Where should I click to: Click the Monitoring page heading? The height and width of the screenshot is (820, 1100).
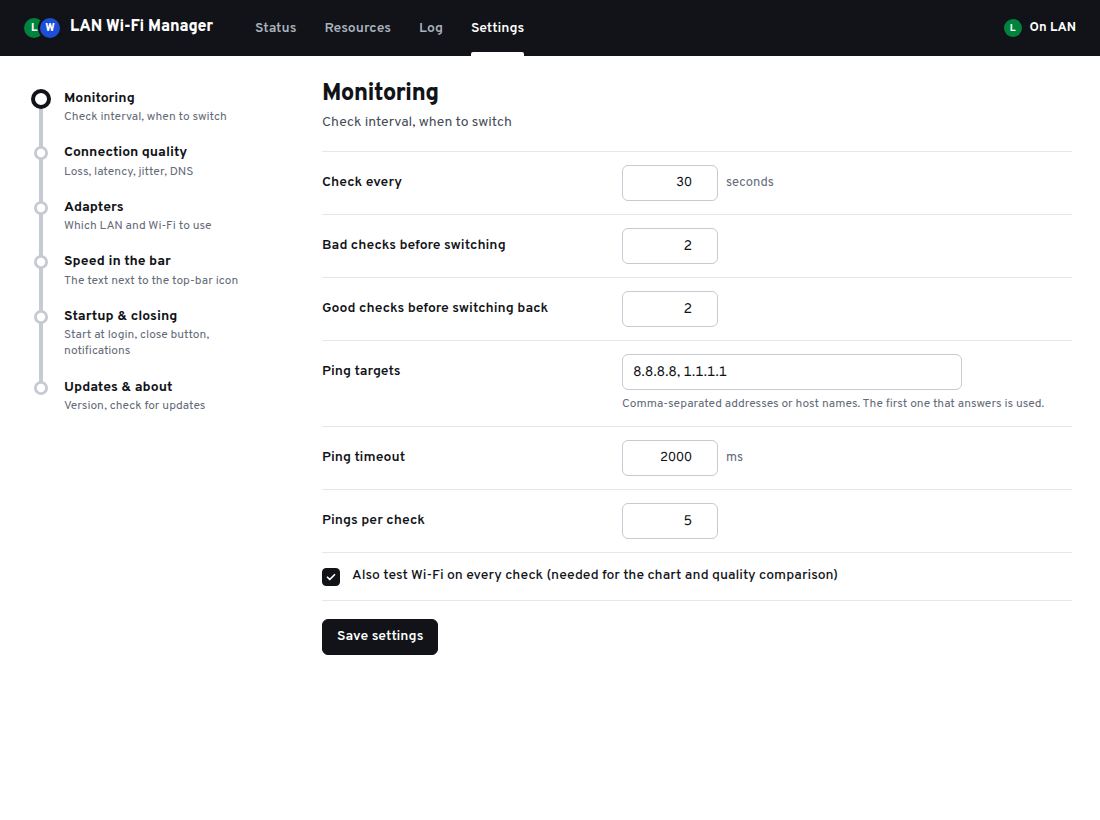[380, 92]
